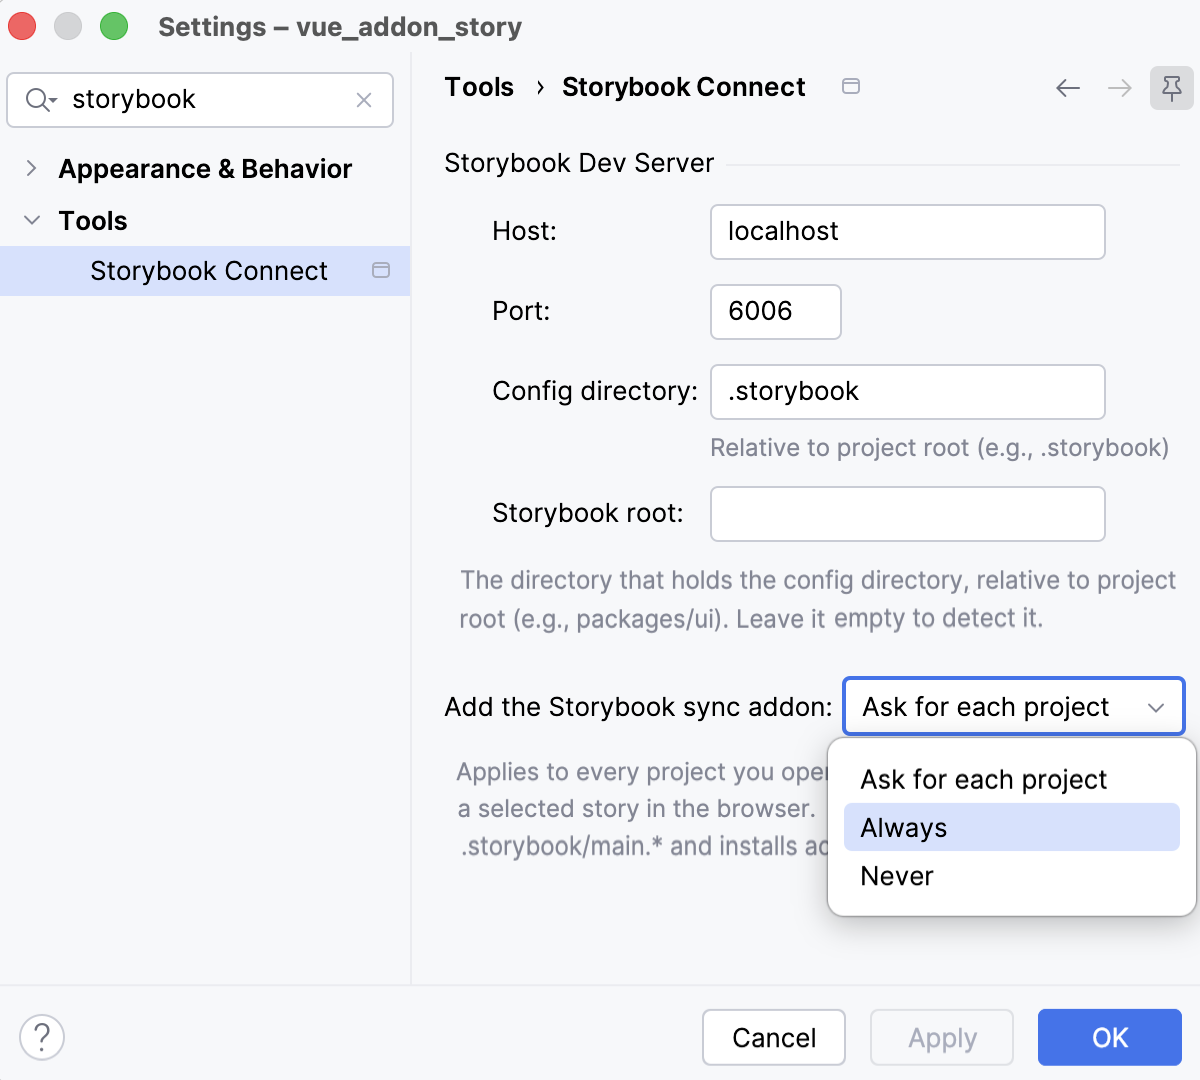Image resolution: width=1200 pixels, height=1080 pixels.
Task: Click the 'Relative to project root' hint text
Action: point(939,447)
